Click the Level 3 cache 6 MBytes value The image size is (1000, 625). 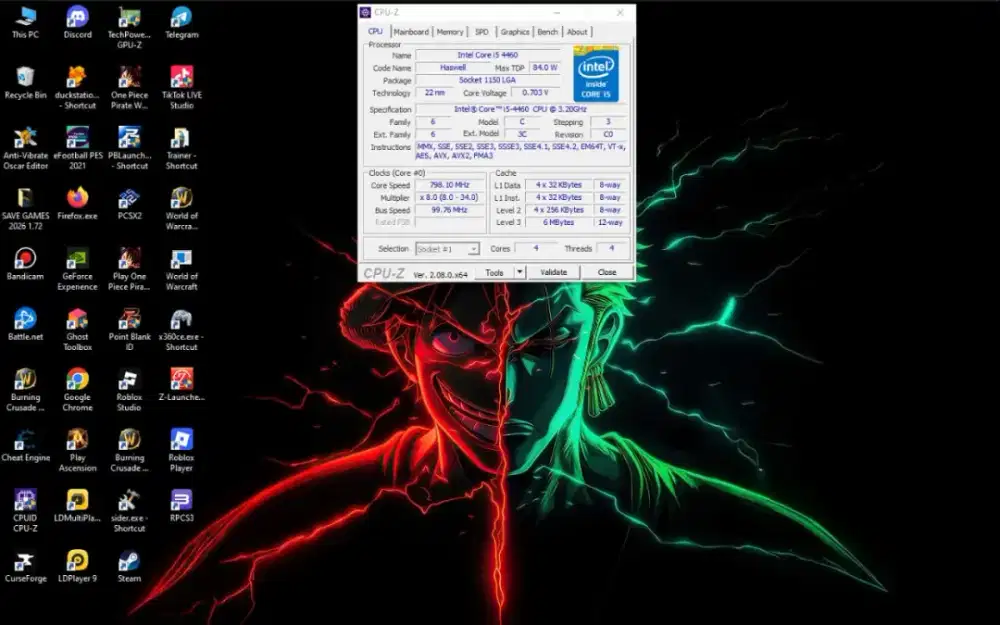(x=559, y=223)
